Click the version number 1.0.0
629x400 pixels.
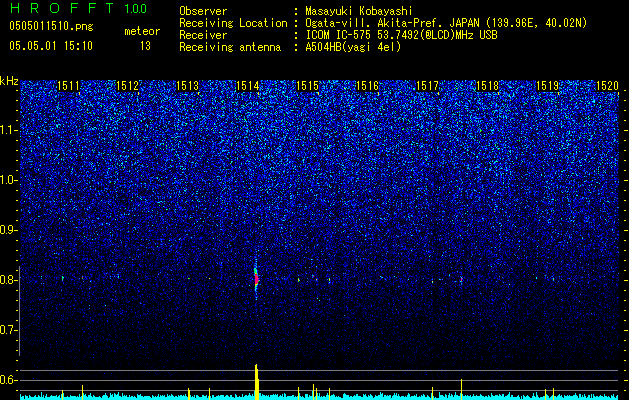(135, 9)
